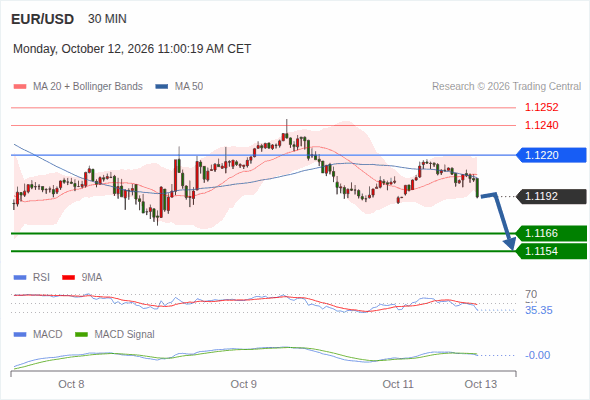The height and width of the screenshot is (400, 590).
Task: Click the blue RSI legend swatch
Action: tap(20, 278)
